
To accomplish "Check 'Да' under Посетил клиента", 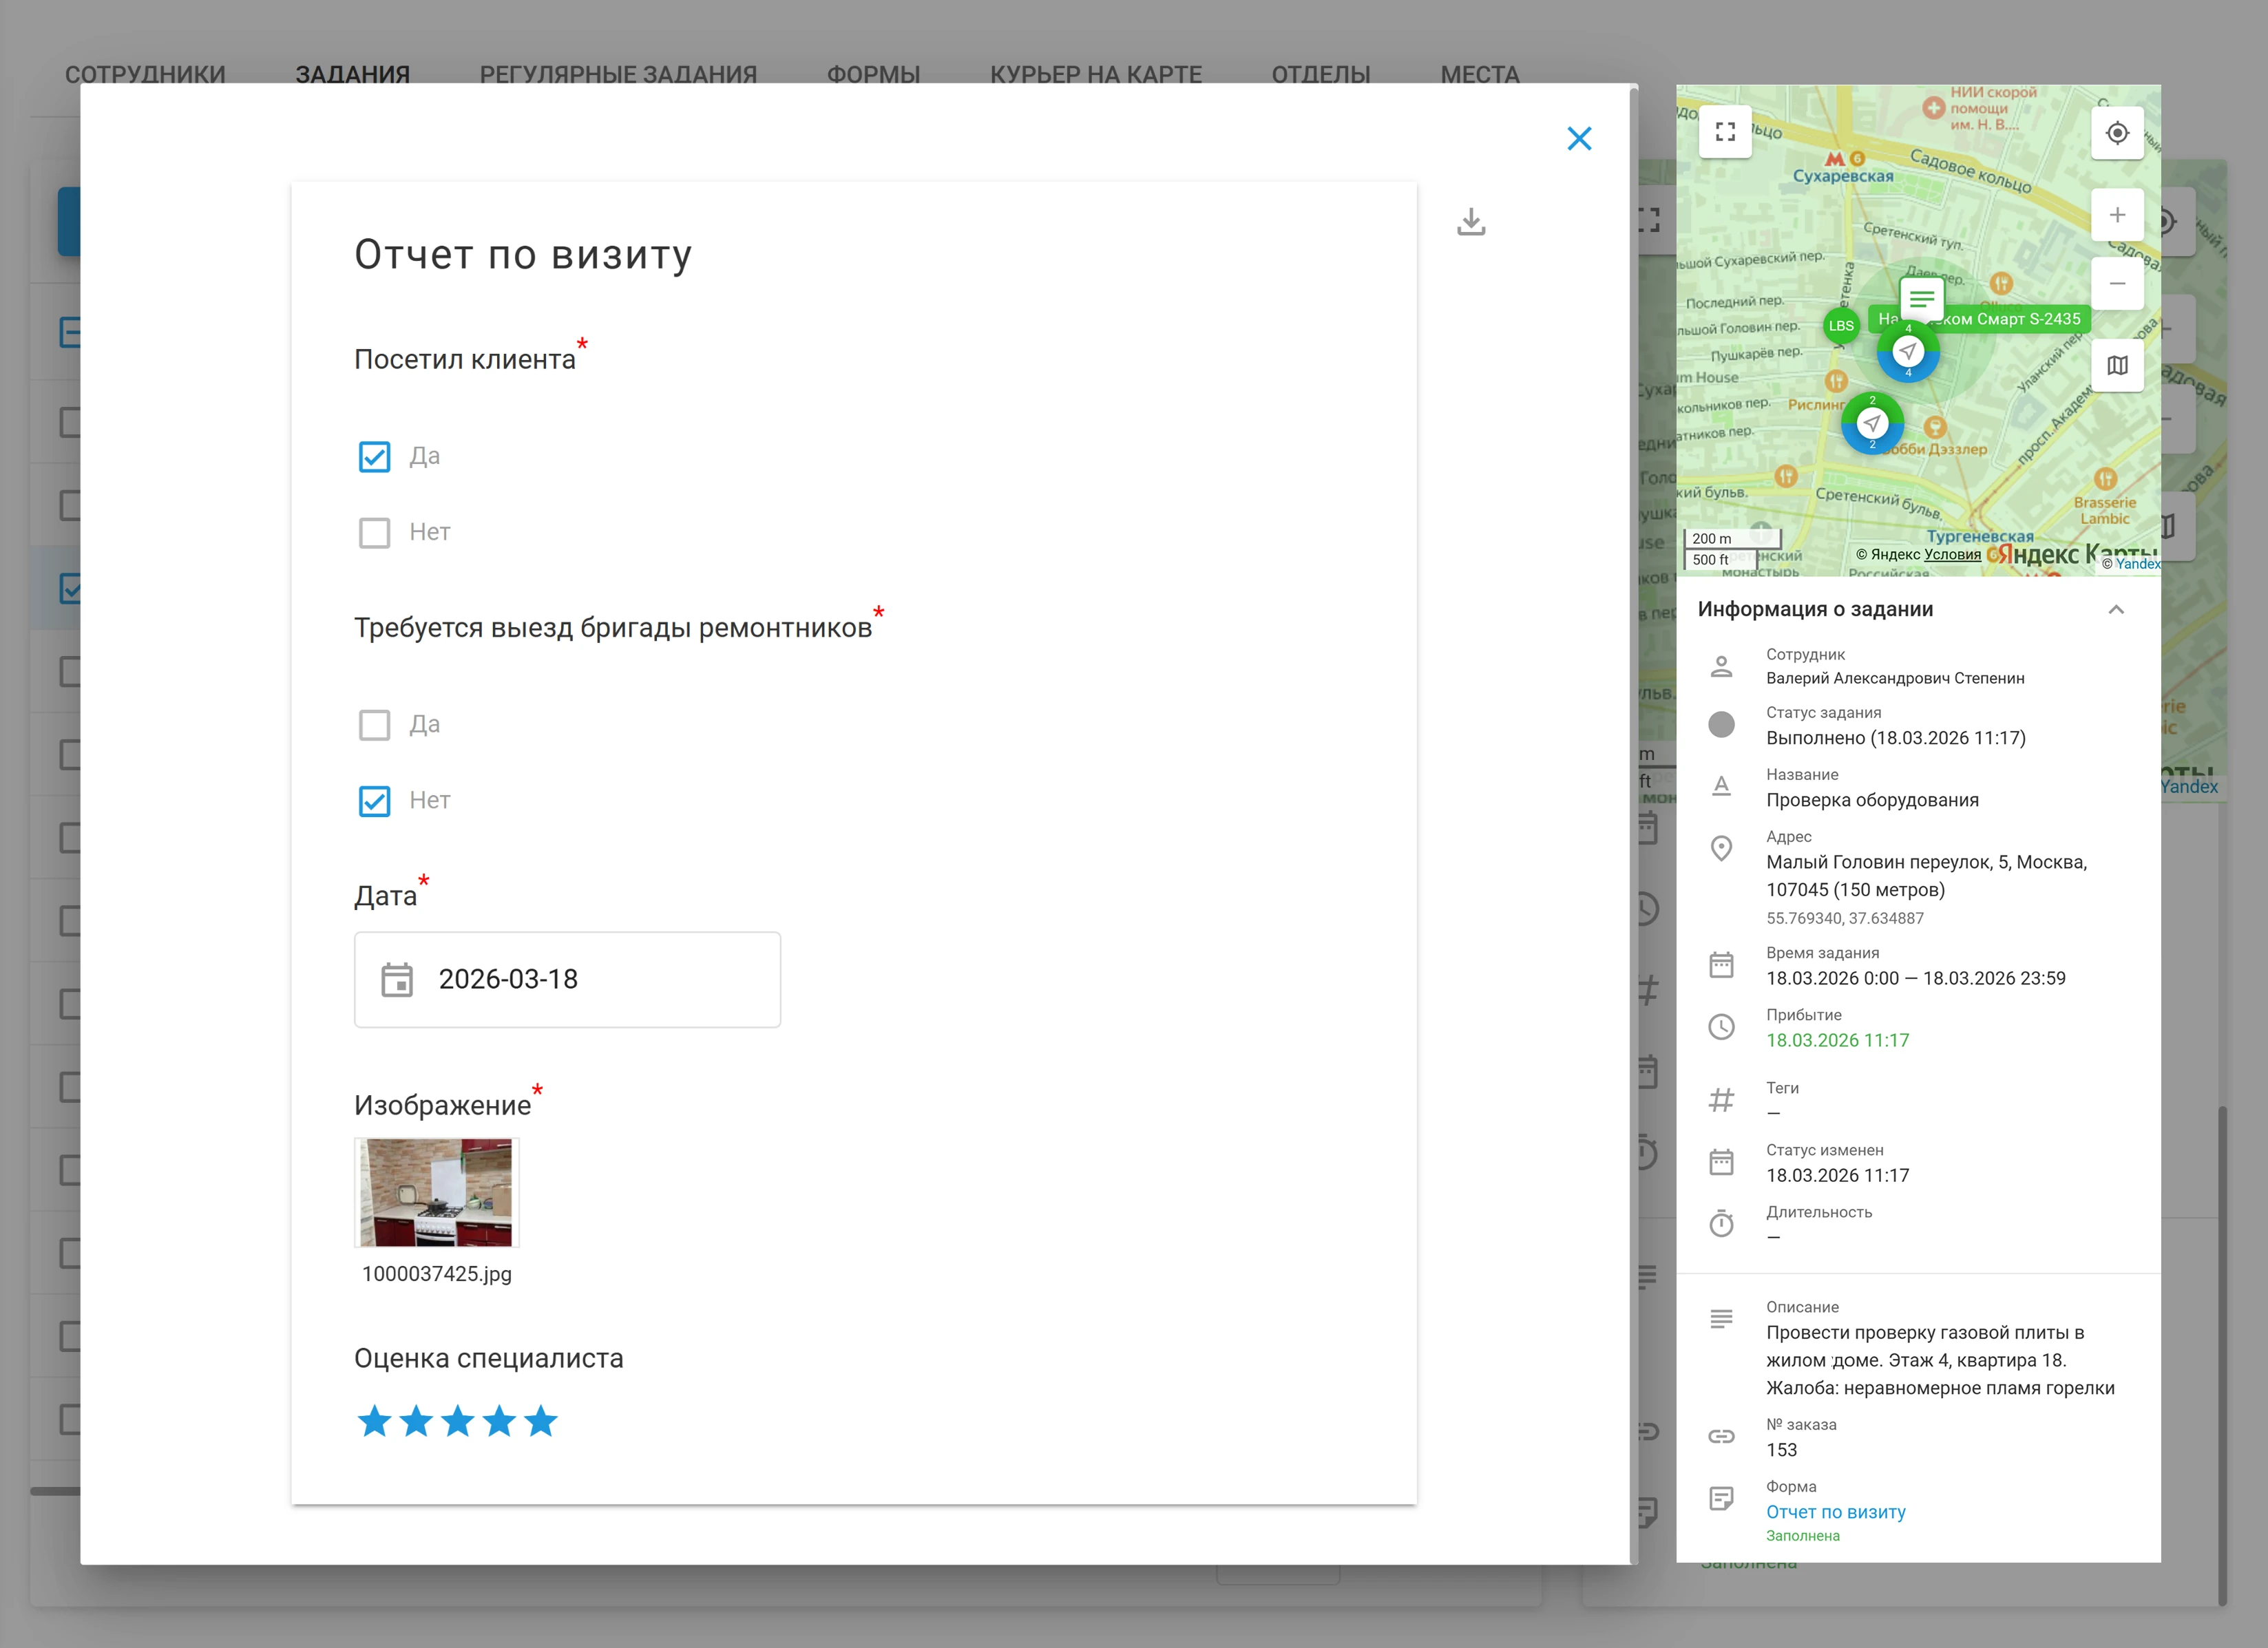I will (x=375, y=457).
